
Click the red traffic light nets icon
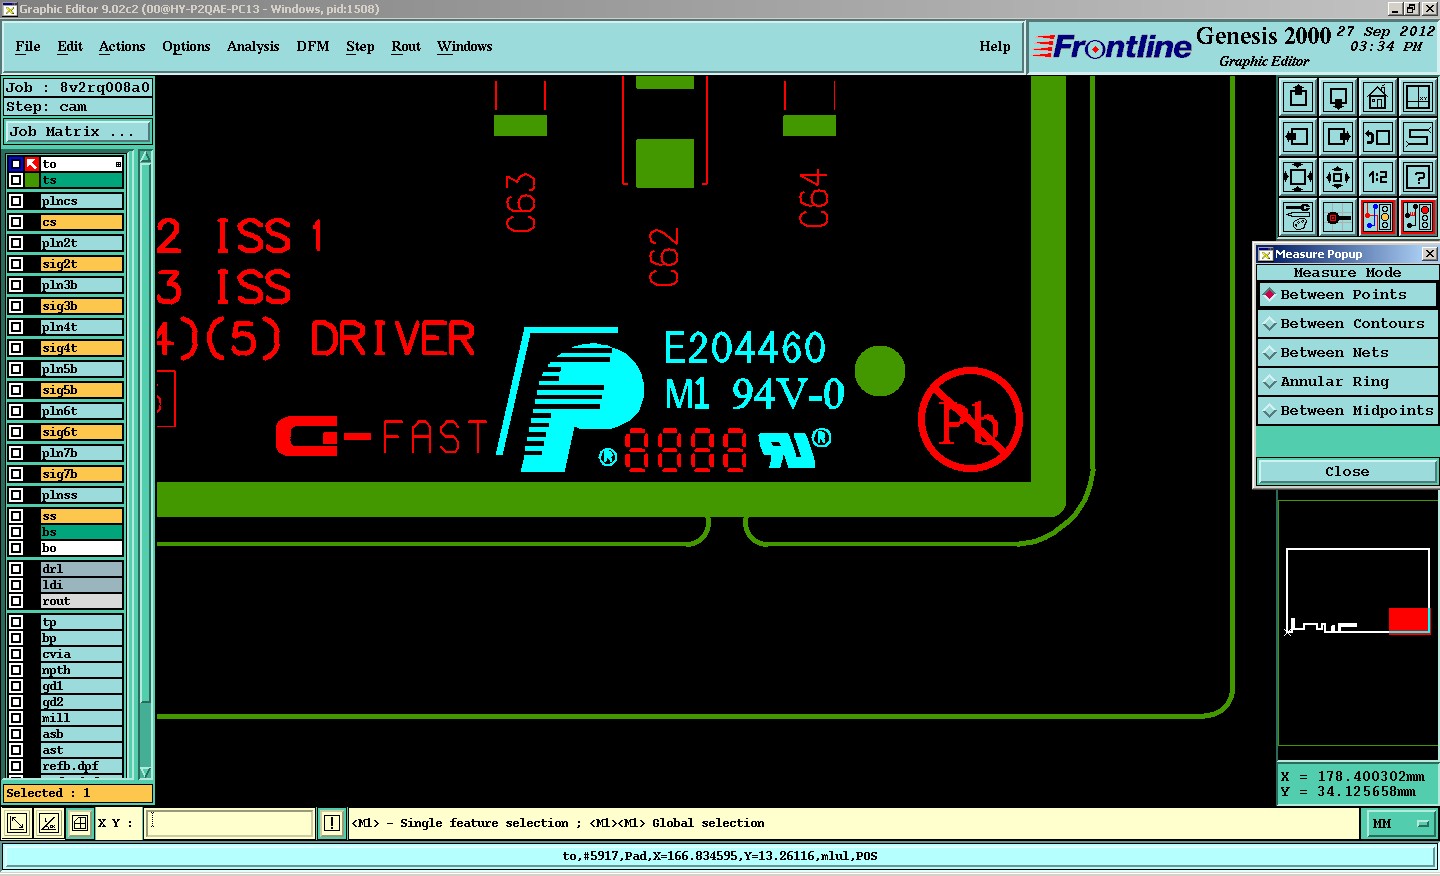[1418, 217]
